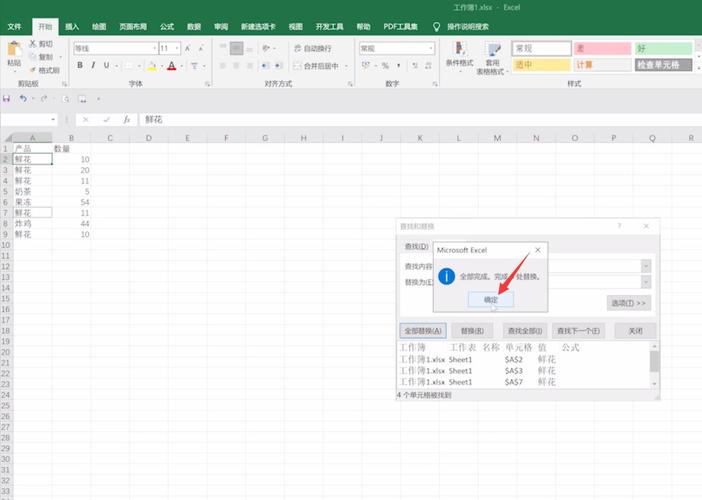Switch to the 页面布局 tab
Image resolution: width=702 pixels, height=500 pixels.
(133, 27)
